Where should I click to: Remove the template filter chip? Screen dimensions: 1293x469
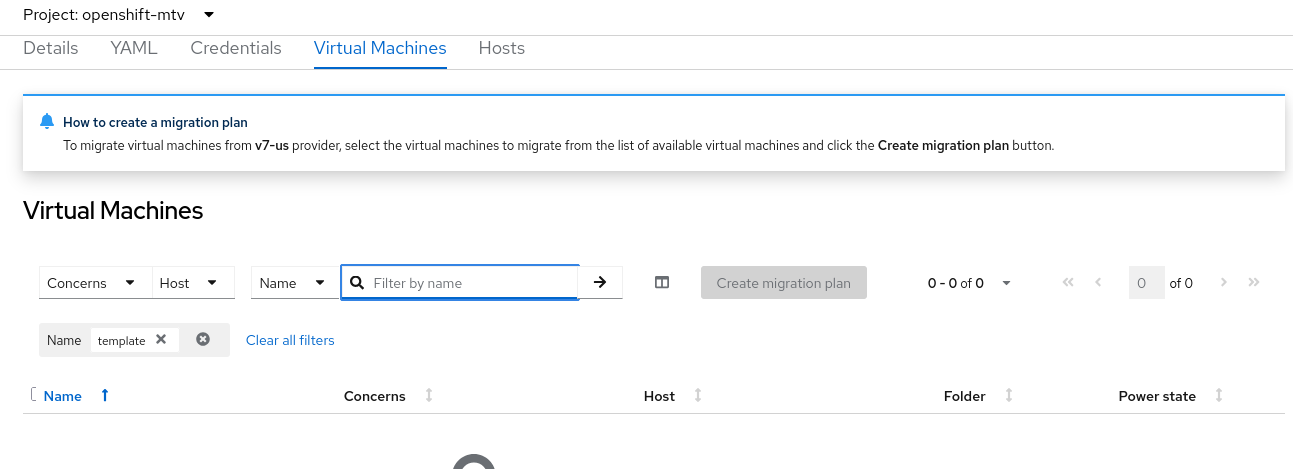(x=161, y=340)
